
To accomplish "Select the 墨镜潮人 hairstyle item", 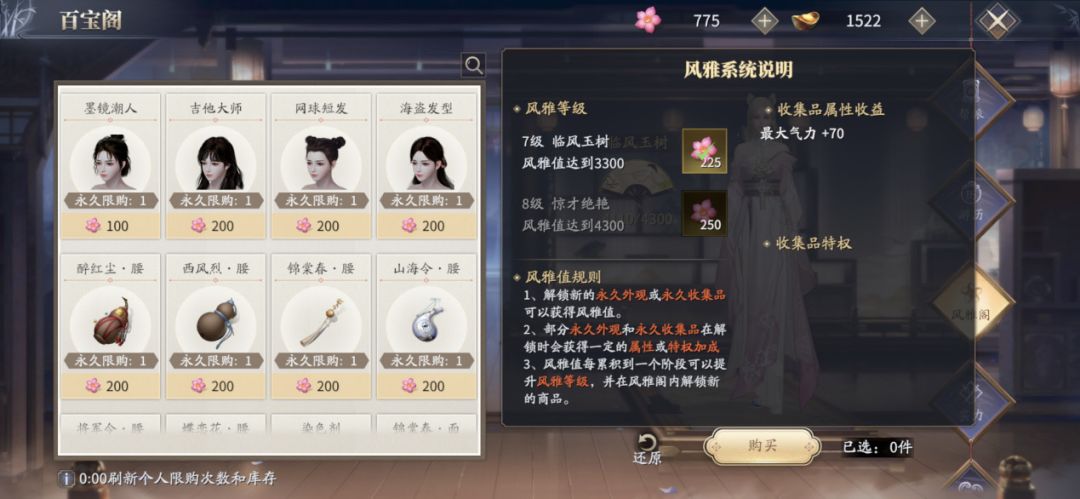I will click(110, 166).
